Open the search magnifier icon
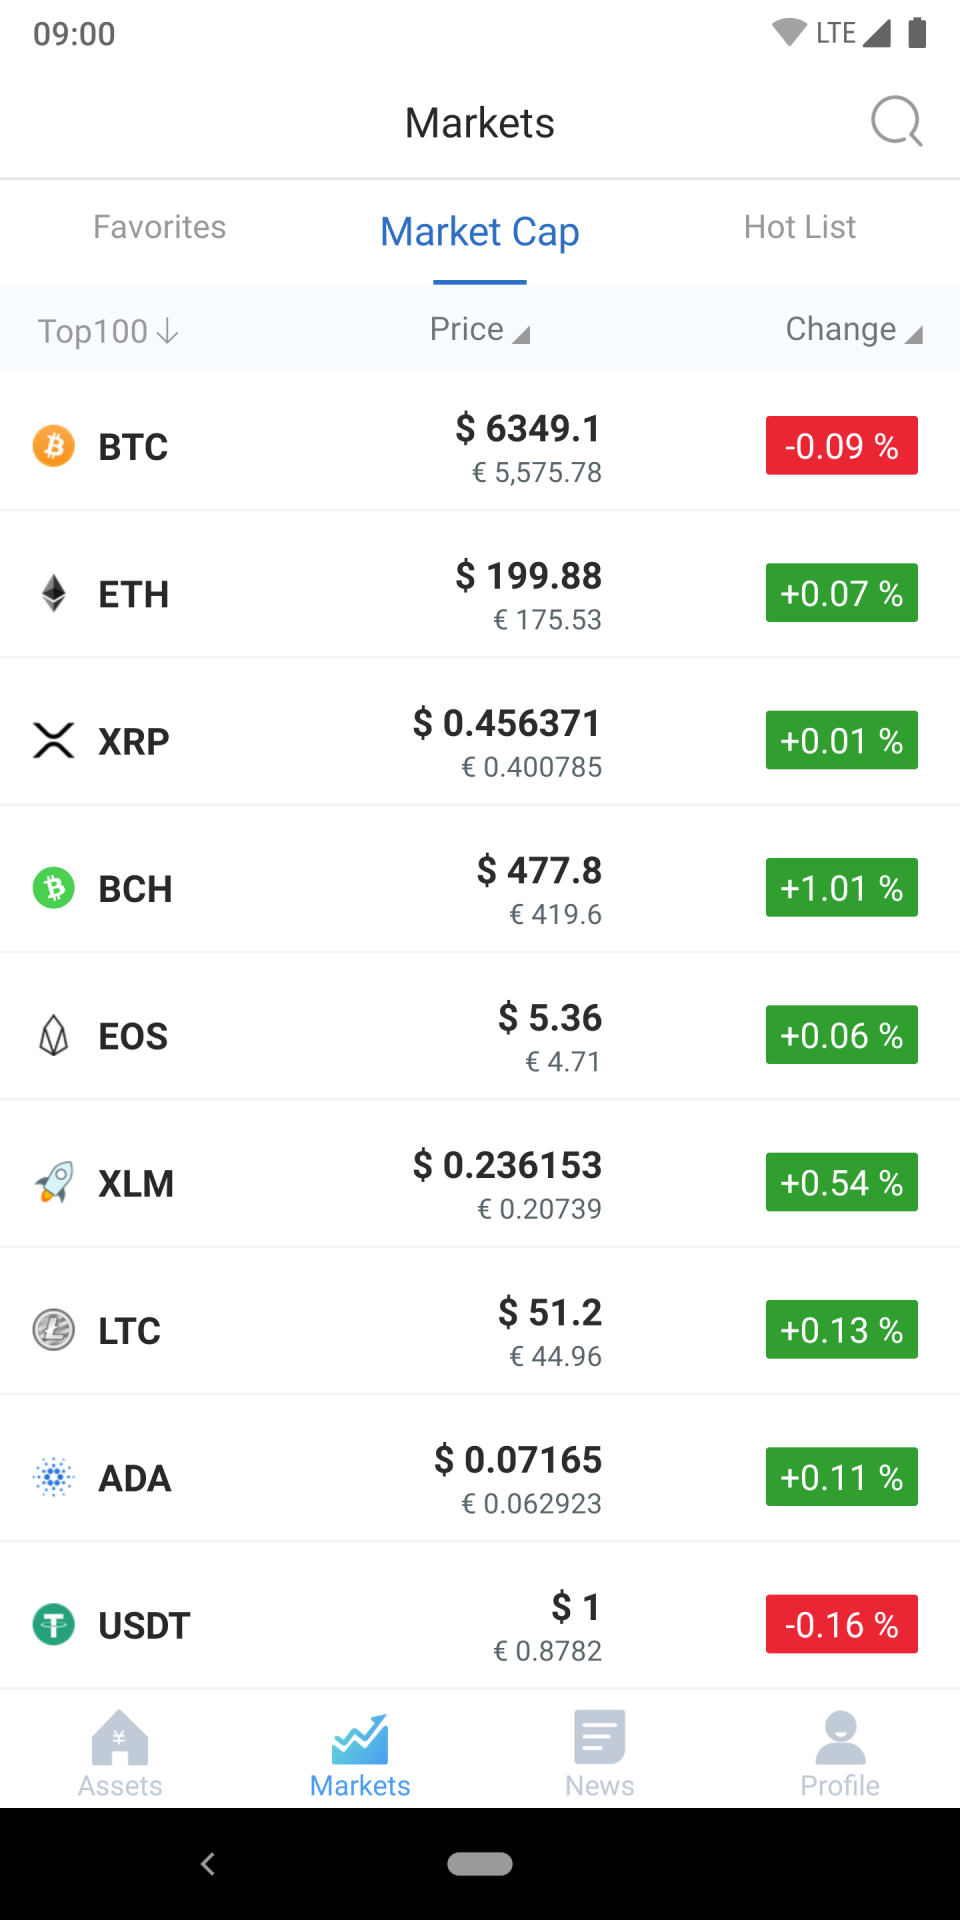 896,122
